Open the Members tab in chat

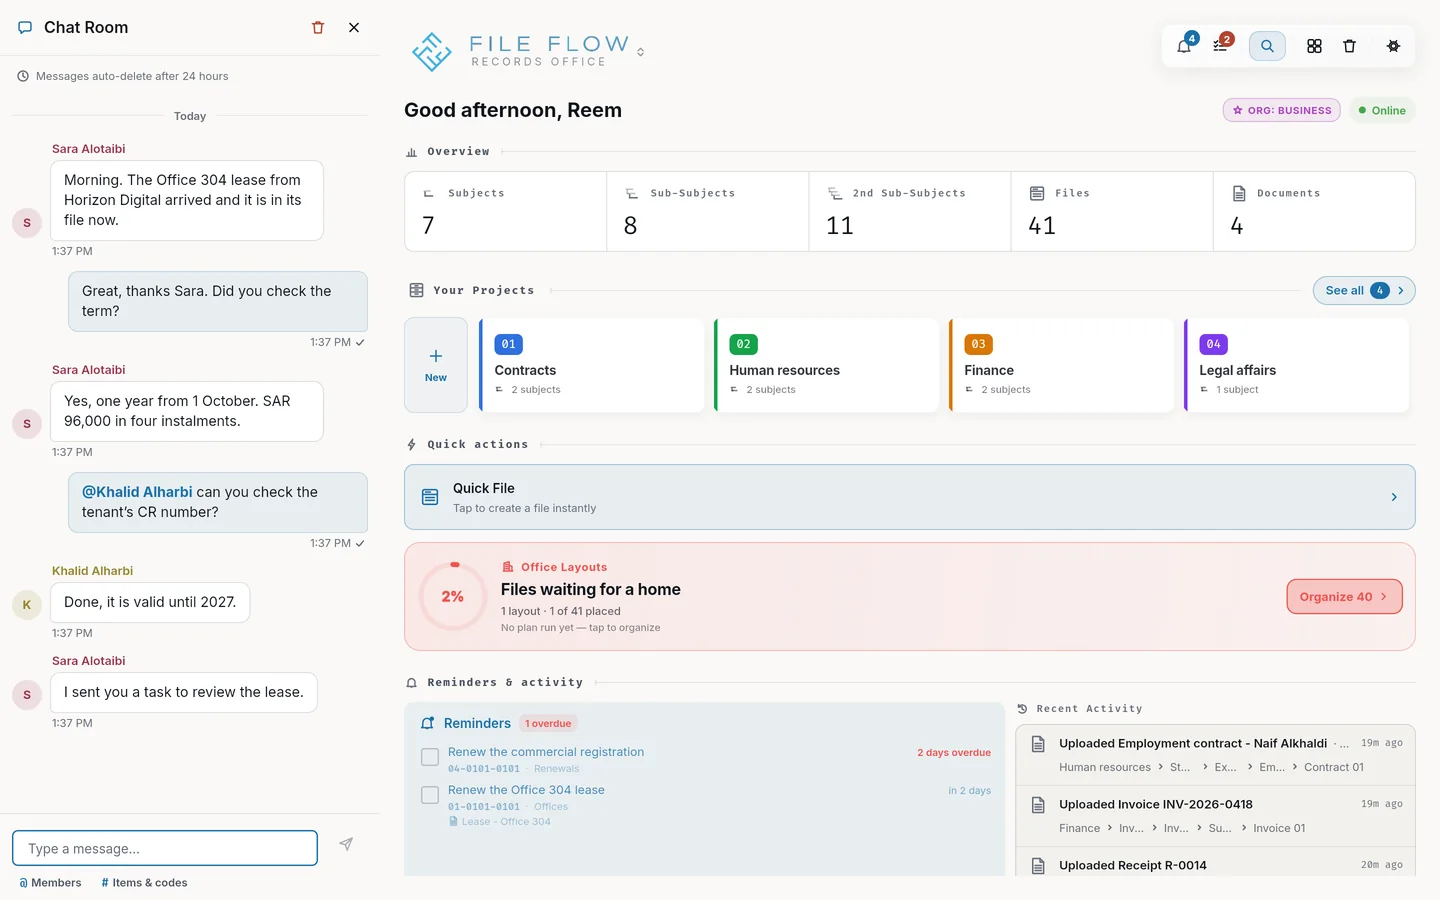50,883
